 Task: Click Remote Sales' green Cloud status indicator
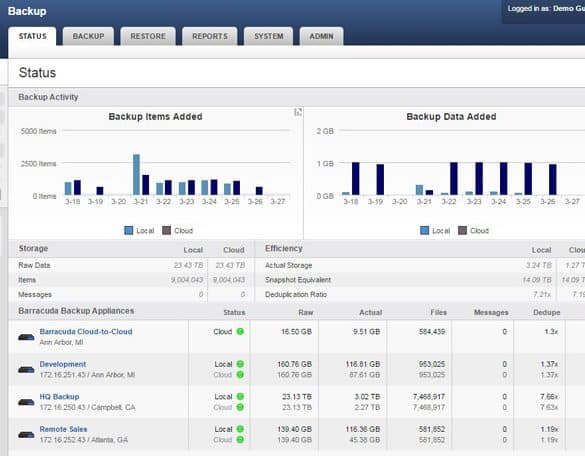(240, 440)
